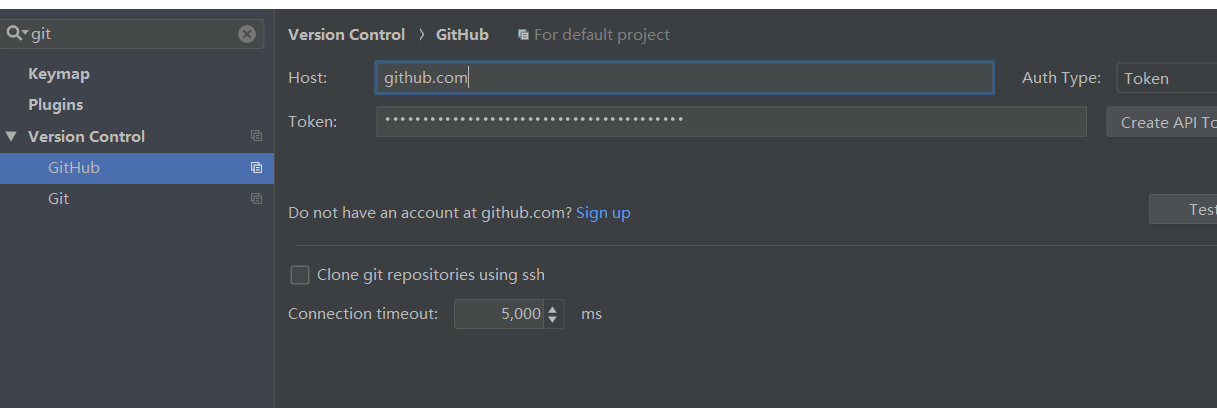Open the Auth Type dropdown
The height and width of the screenshot is (408, 1217).
pos(1165,78)
